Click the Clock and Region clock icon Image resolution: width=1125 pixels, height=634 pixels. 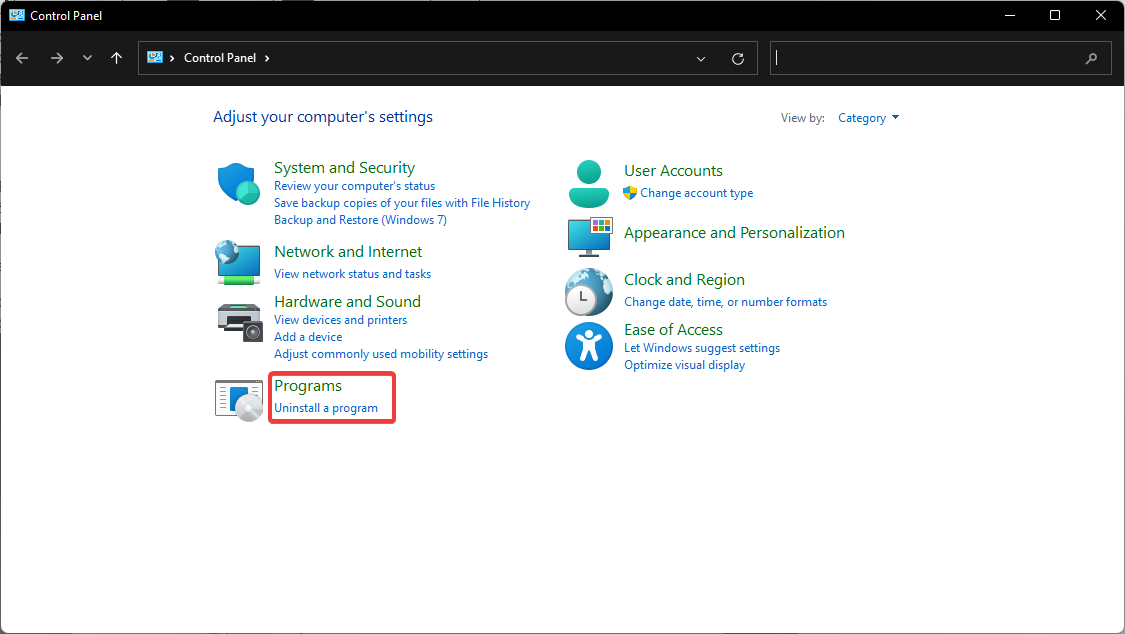(x=588, y=291)
